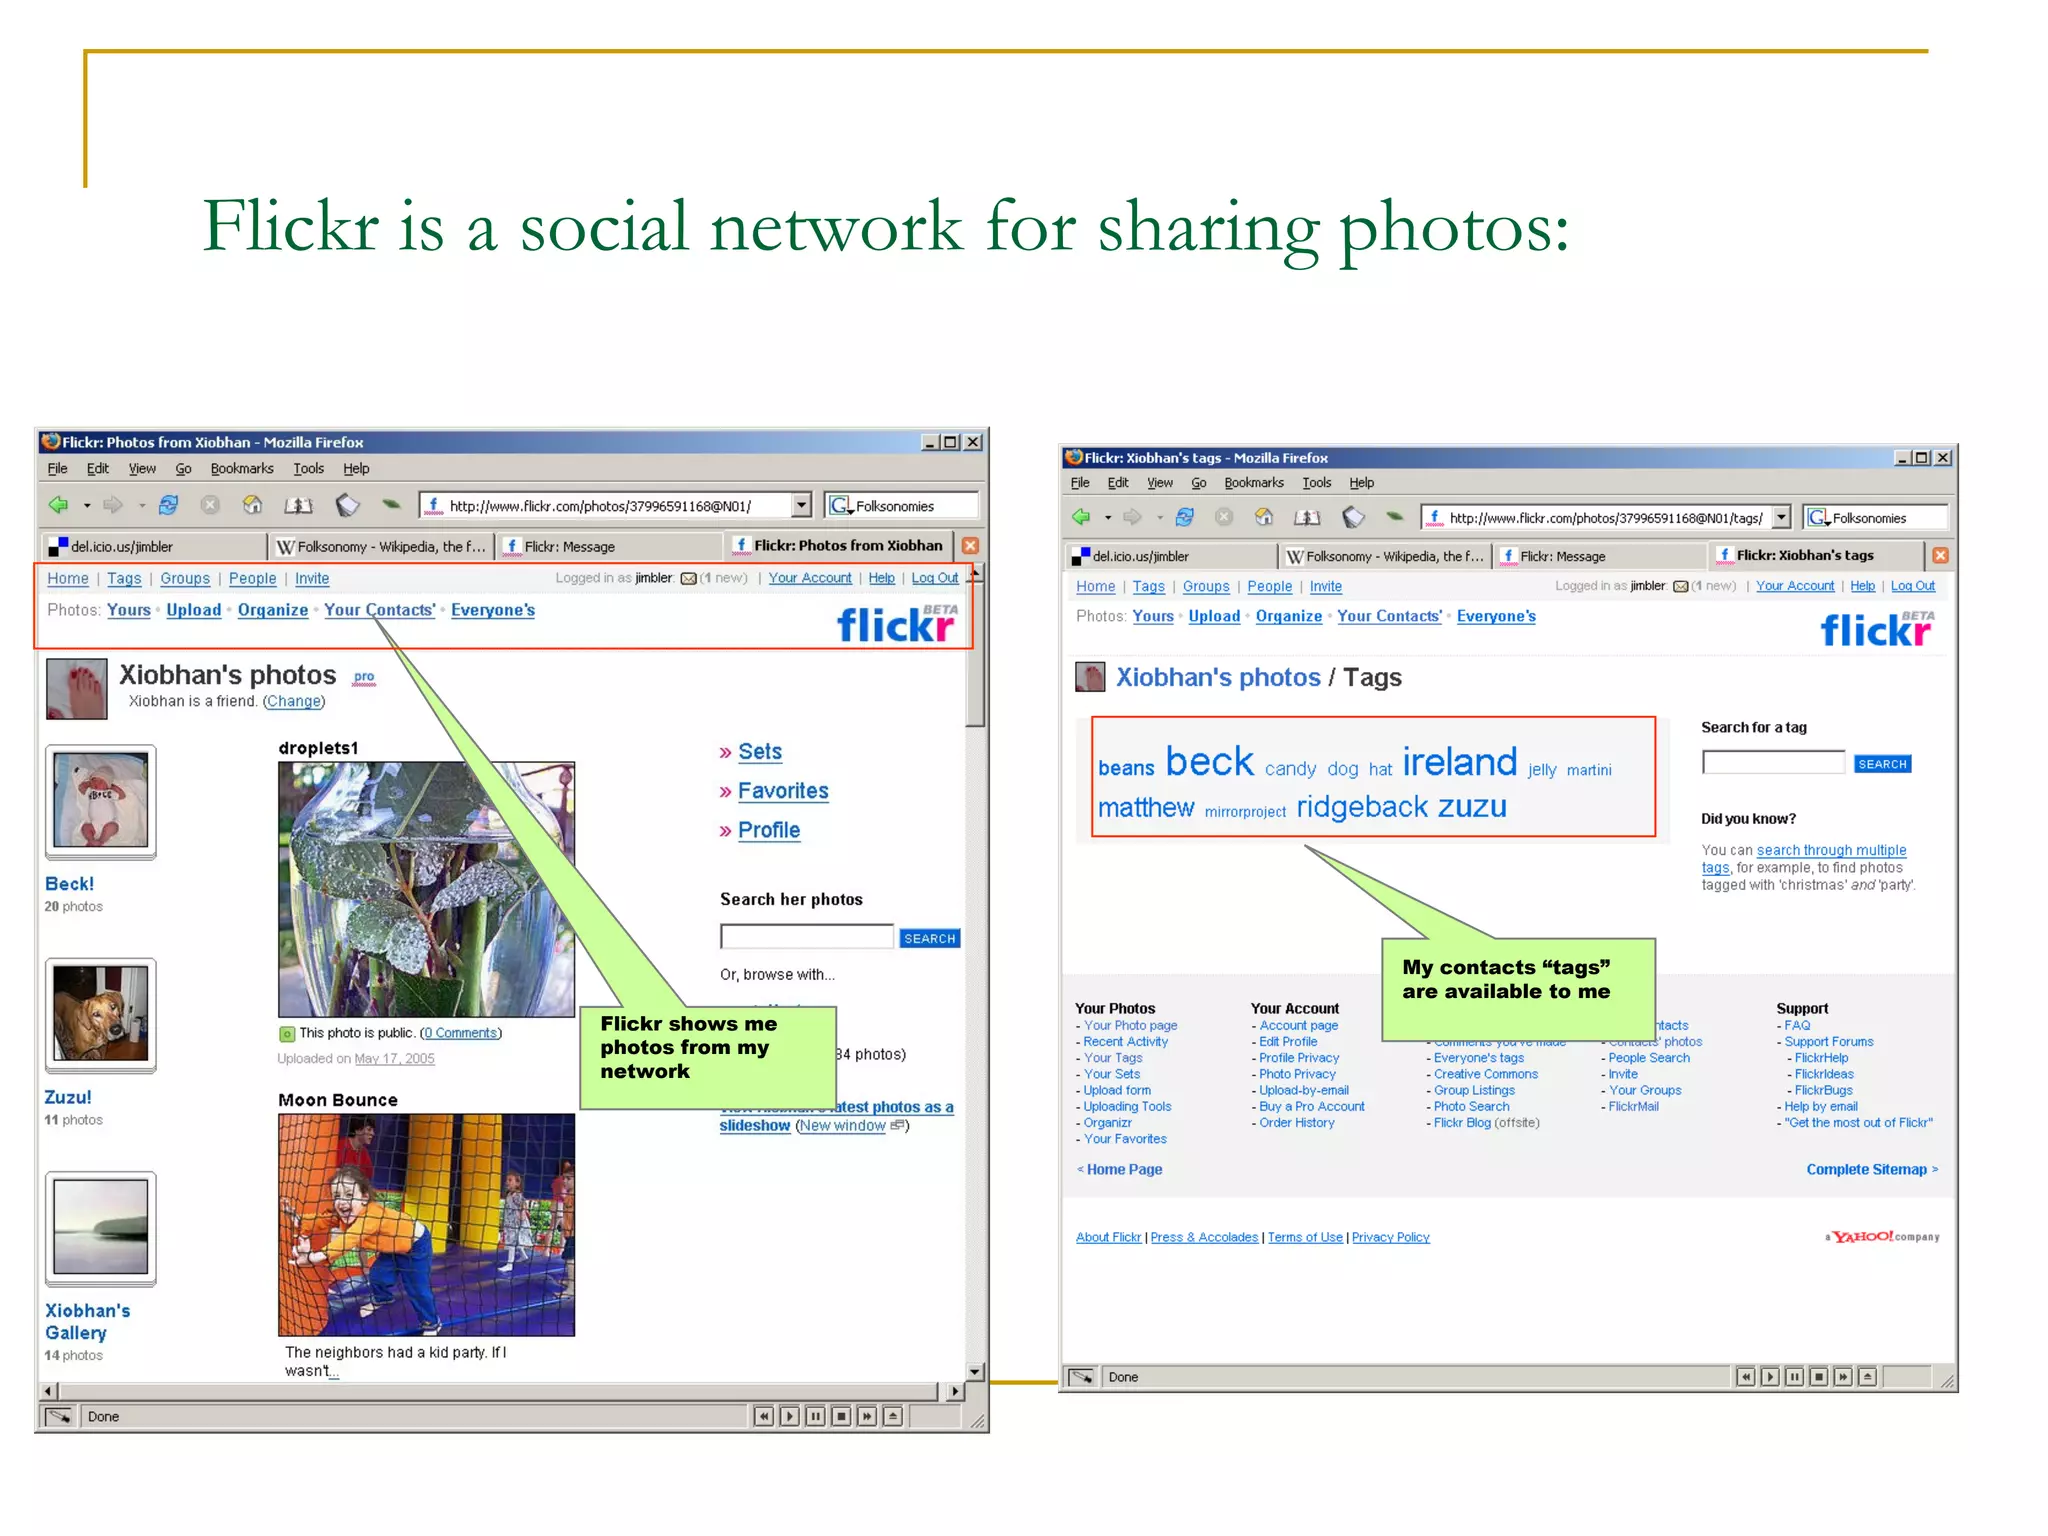Click Profile link in left window
The width and height of the screenshot is (2048, 1536).
(769, 830)
